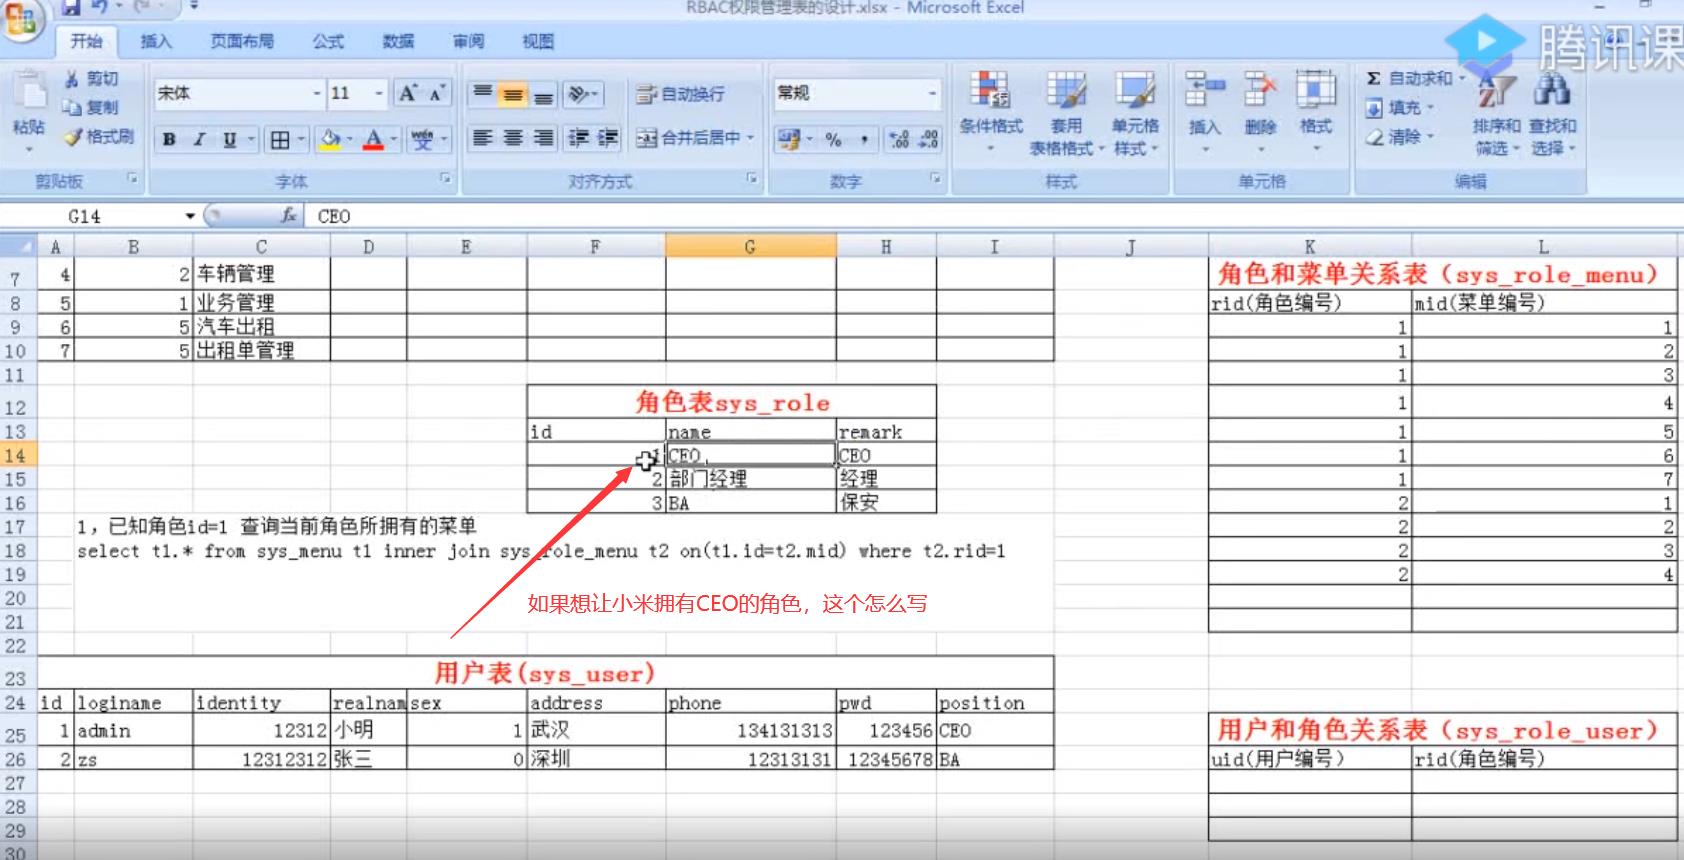Copy selection with 复制
The height and width of the screenshot is (860, 1684).
coord(91,107)
